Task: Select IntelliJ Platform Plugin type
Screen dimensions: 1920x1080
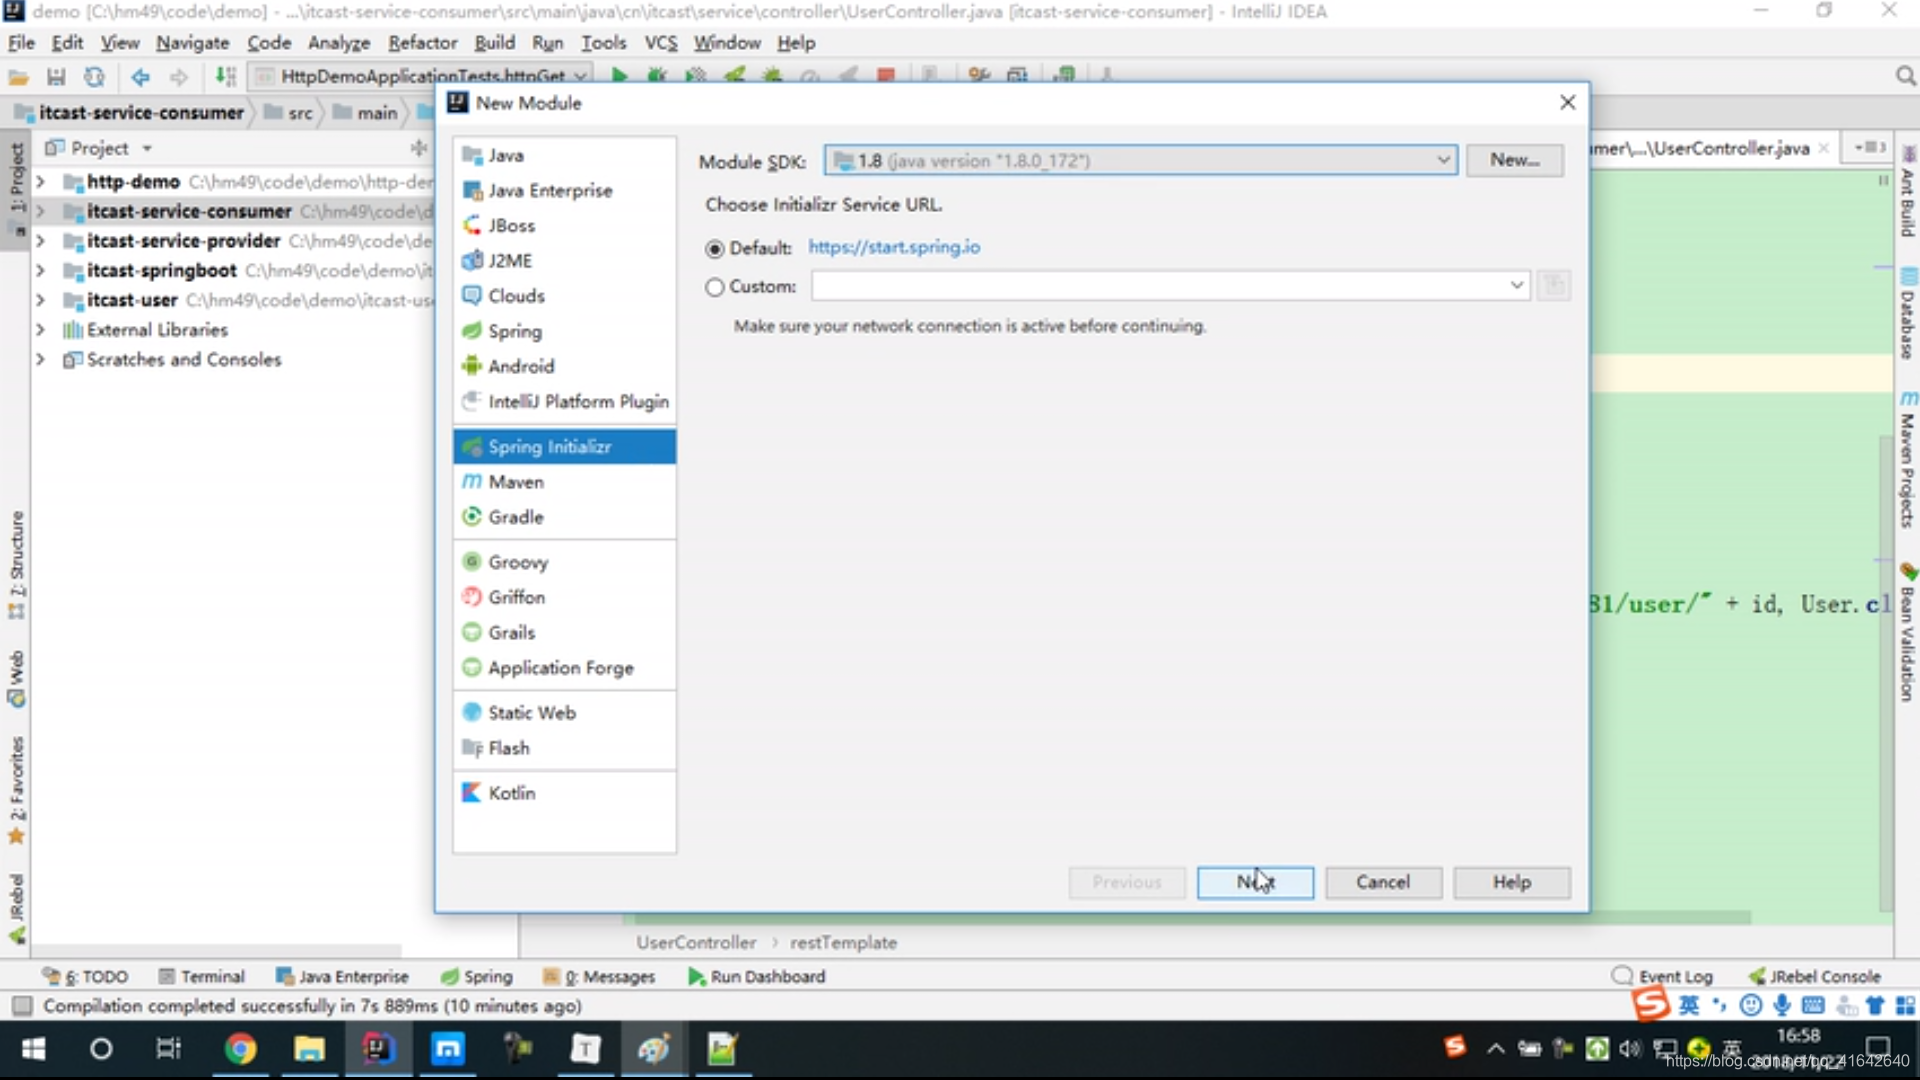Action: [564, 401]
